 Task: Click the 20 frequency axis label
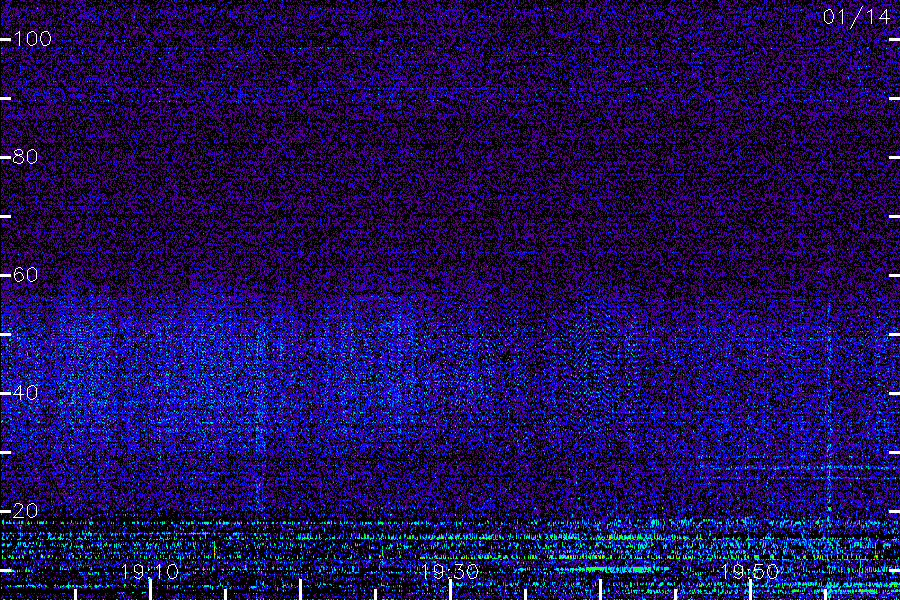click(x=25, y=511)
